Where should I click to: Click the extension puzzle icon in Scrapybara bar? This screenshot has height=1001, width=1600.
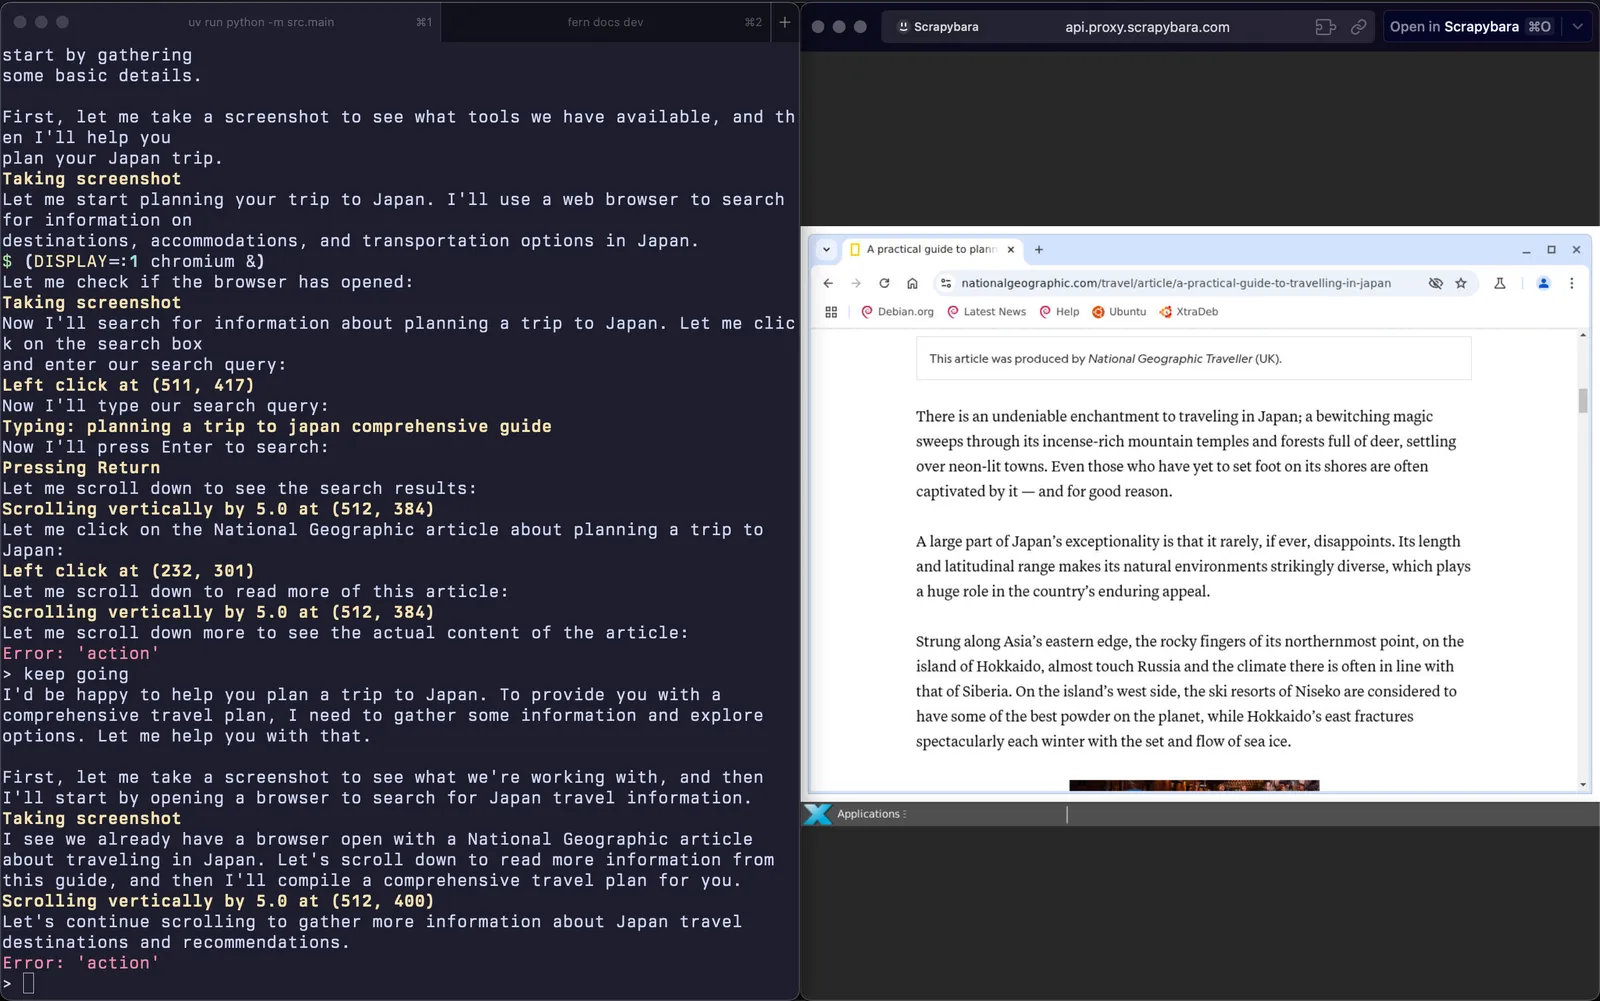1325,27
